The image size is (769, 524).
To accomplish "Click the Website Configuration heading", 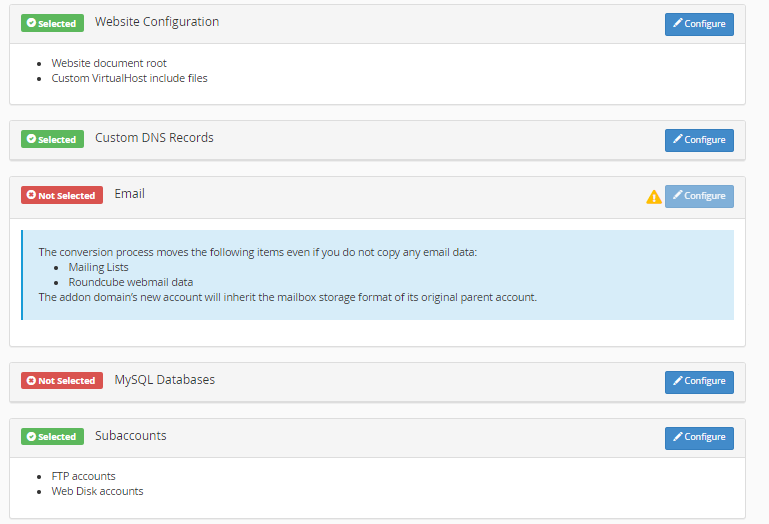I will click(x=157, y=22).
